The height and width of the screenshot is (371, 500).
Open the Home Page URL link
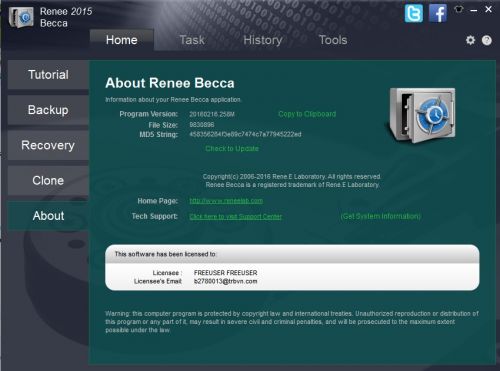[x=226, y=201]
